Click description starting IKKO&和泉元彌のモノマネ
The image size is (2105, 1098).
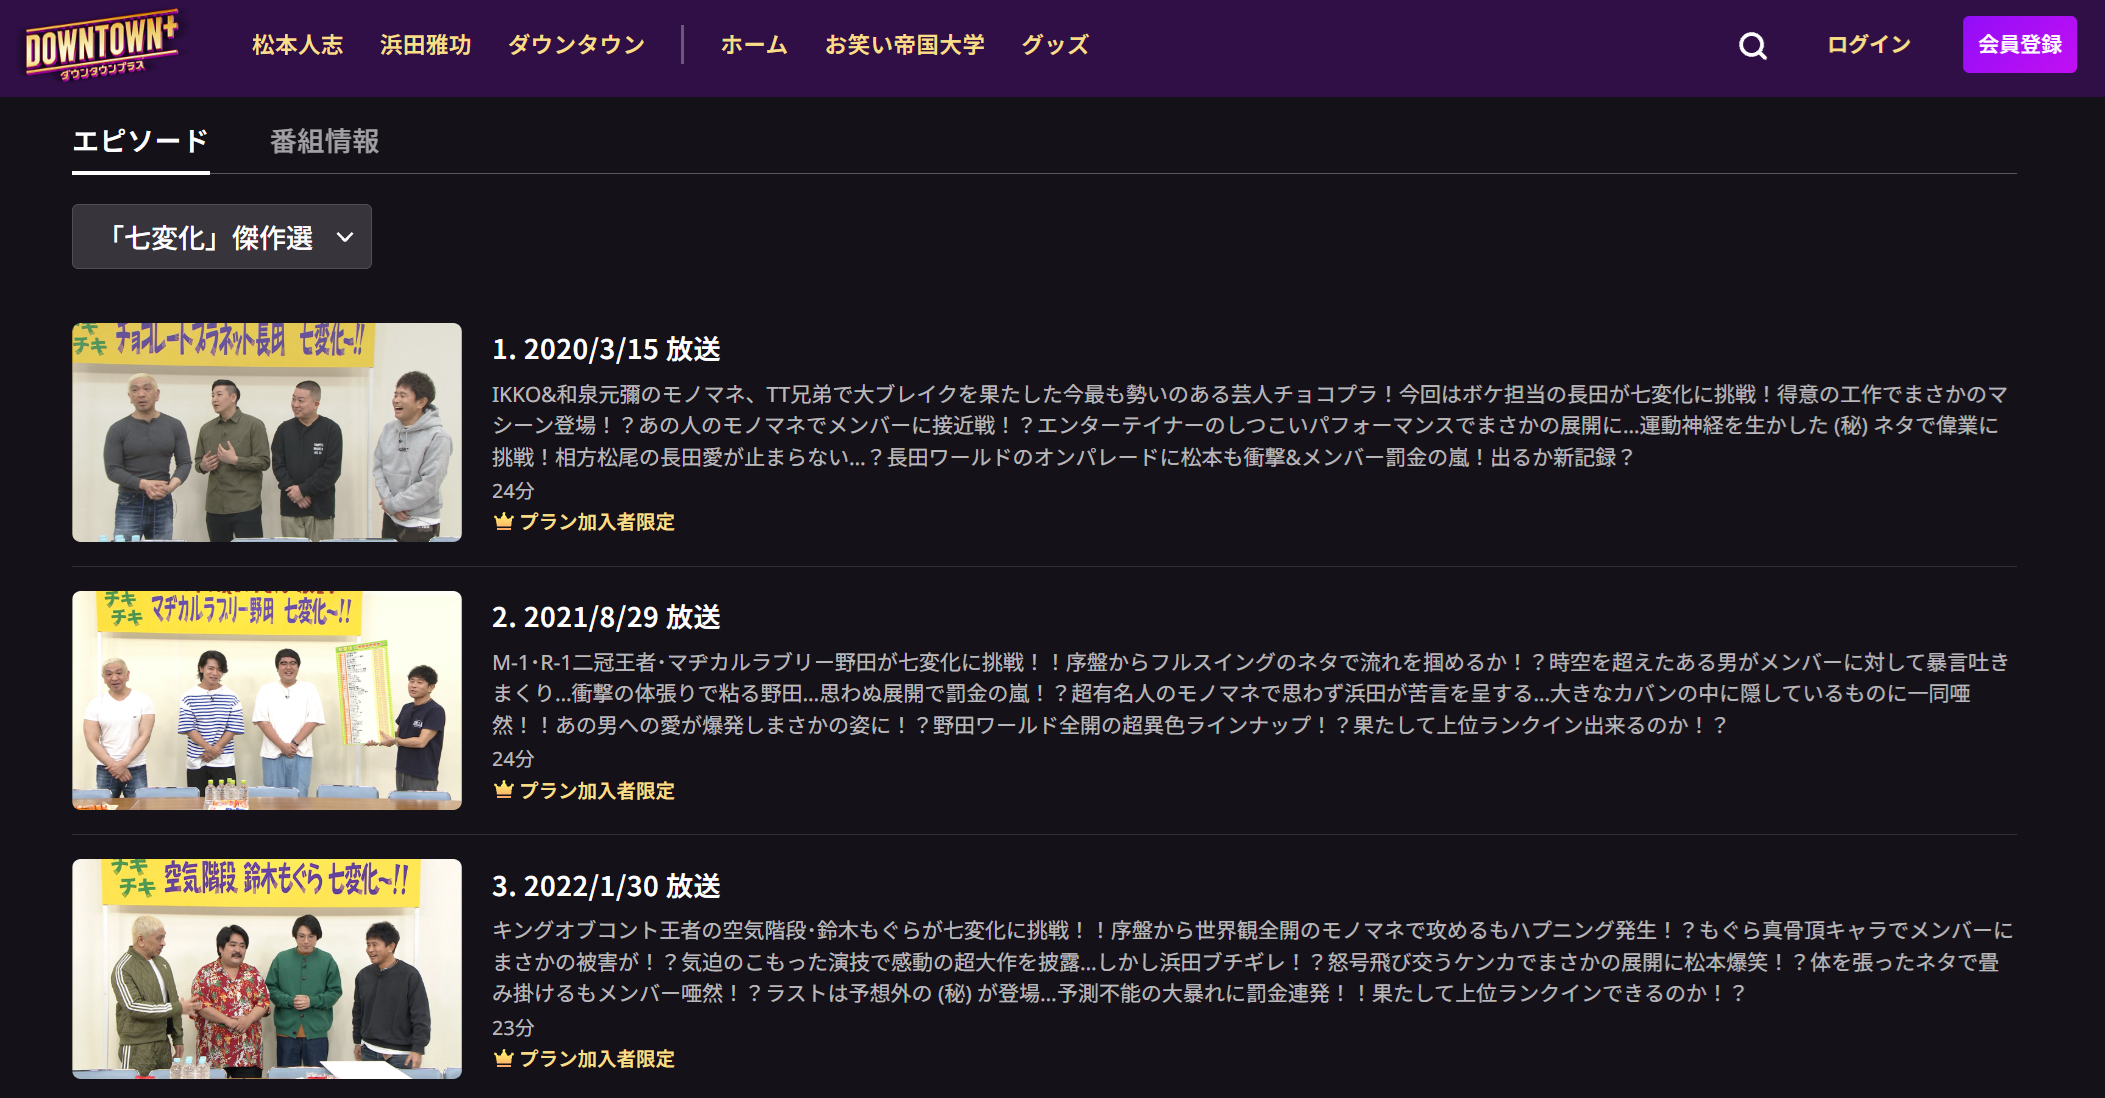(x=1250, y=425)
